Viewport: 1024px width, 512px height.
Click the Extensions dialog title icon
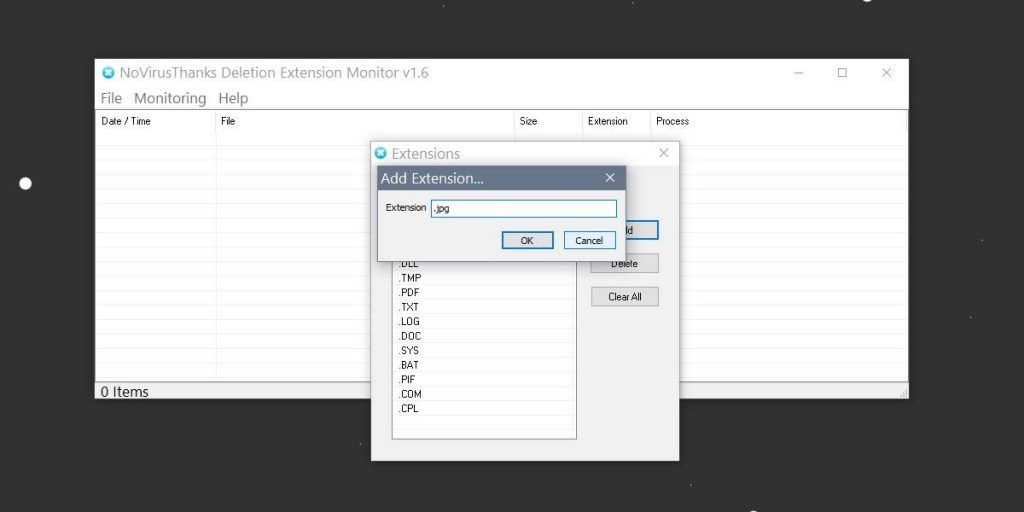click(380, 153)
